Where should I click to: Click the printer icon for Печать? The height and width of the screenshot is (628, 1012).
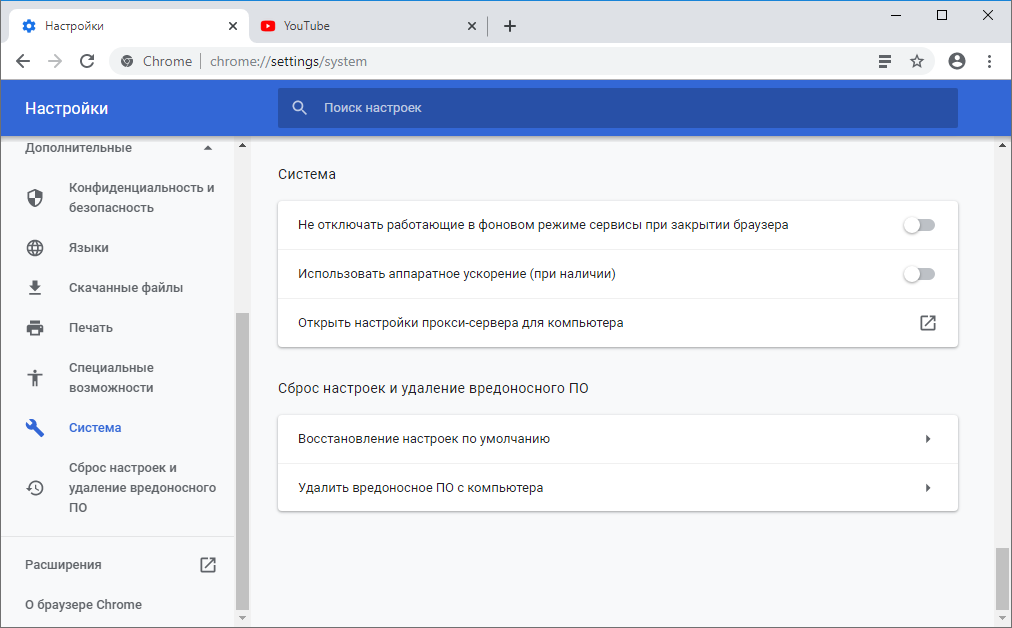click(x=35, y=328)
